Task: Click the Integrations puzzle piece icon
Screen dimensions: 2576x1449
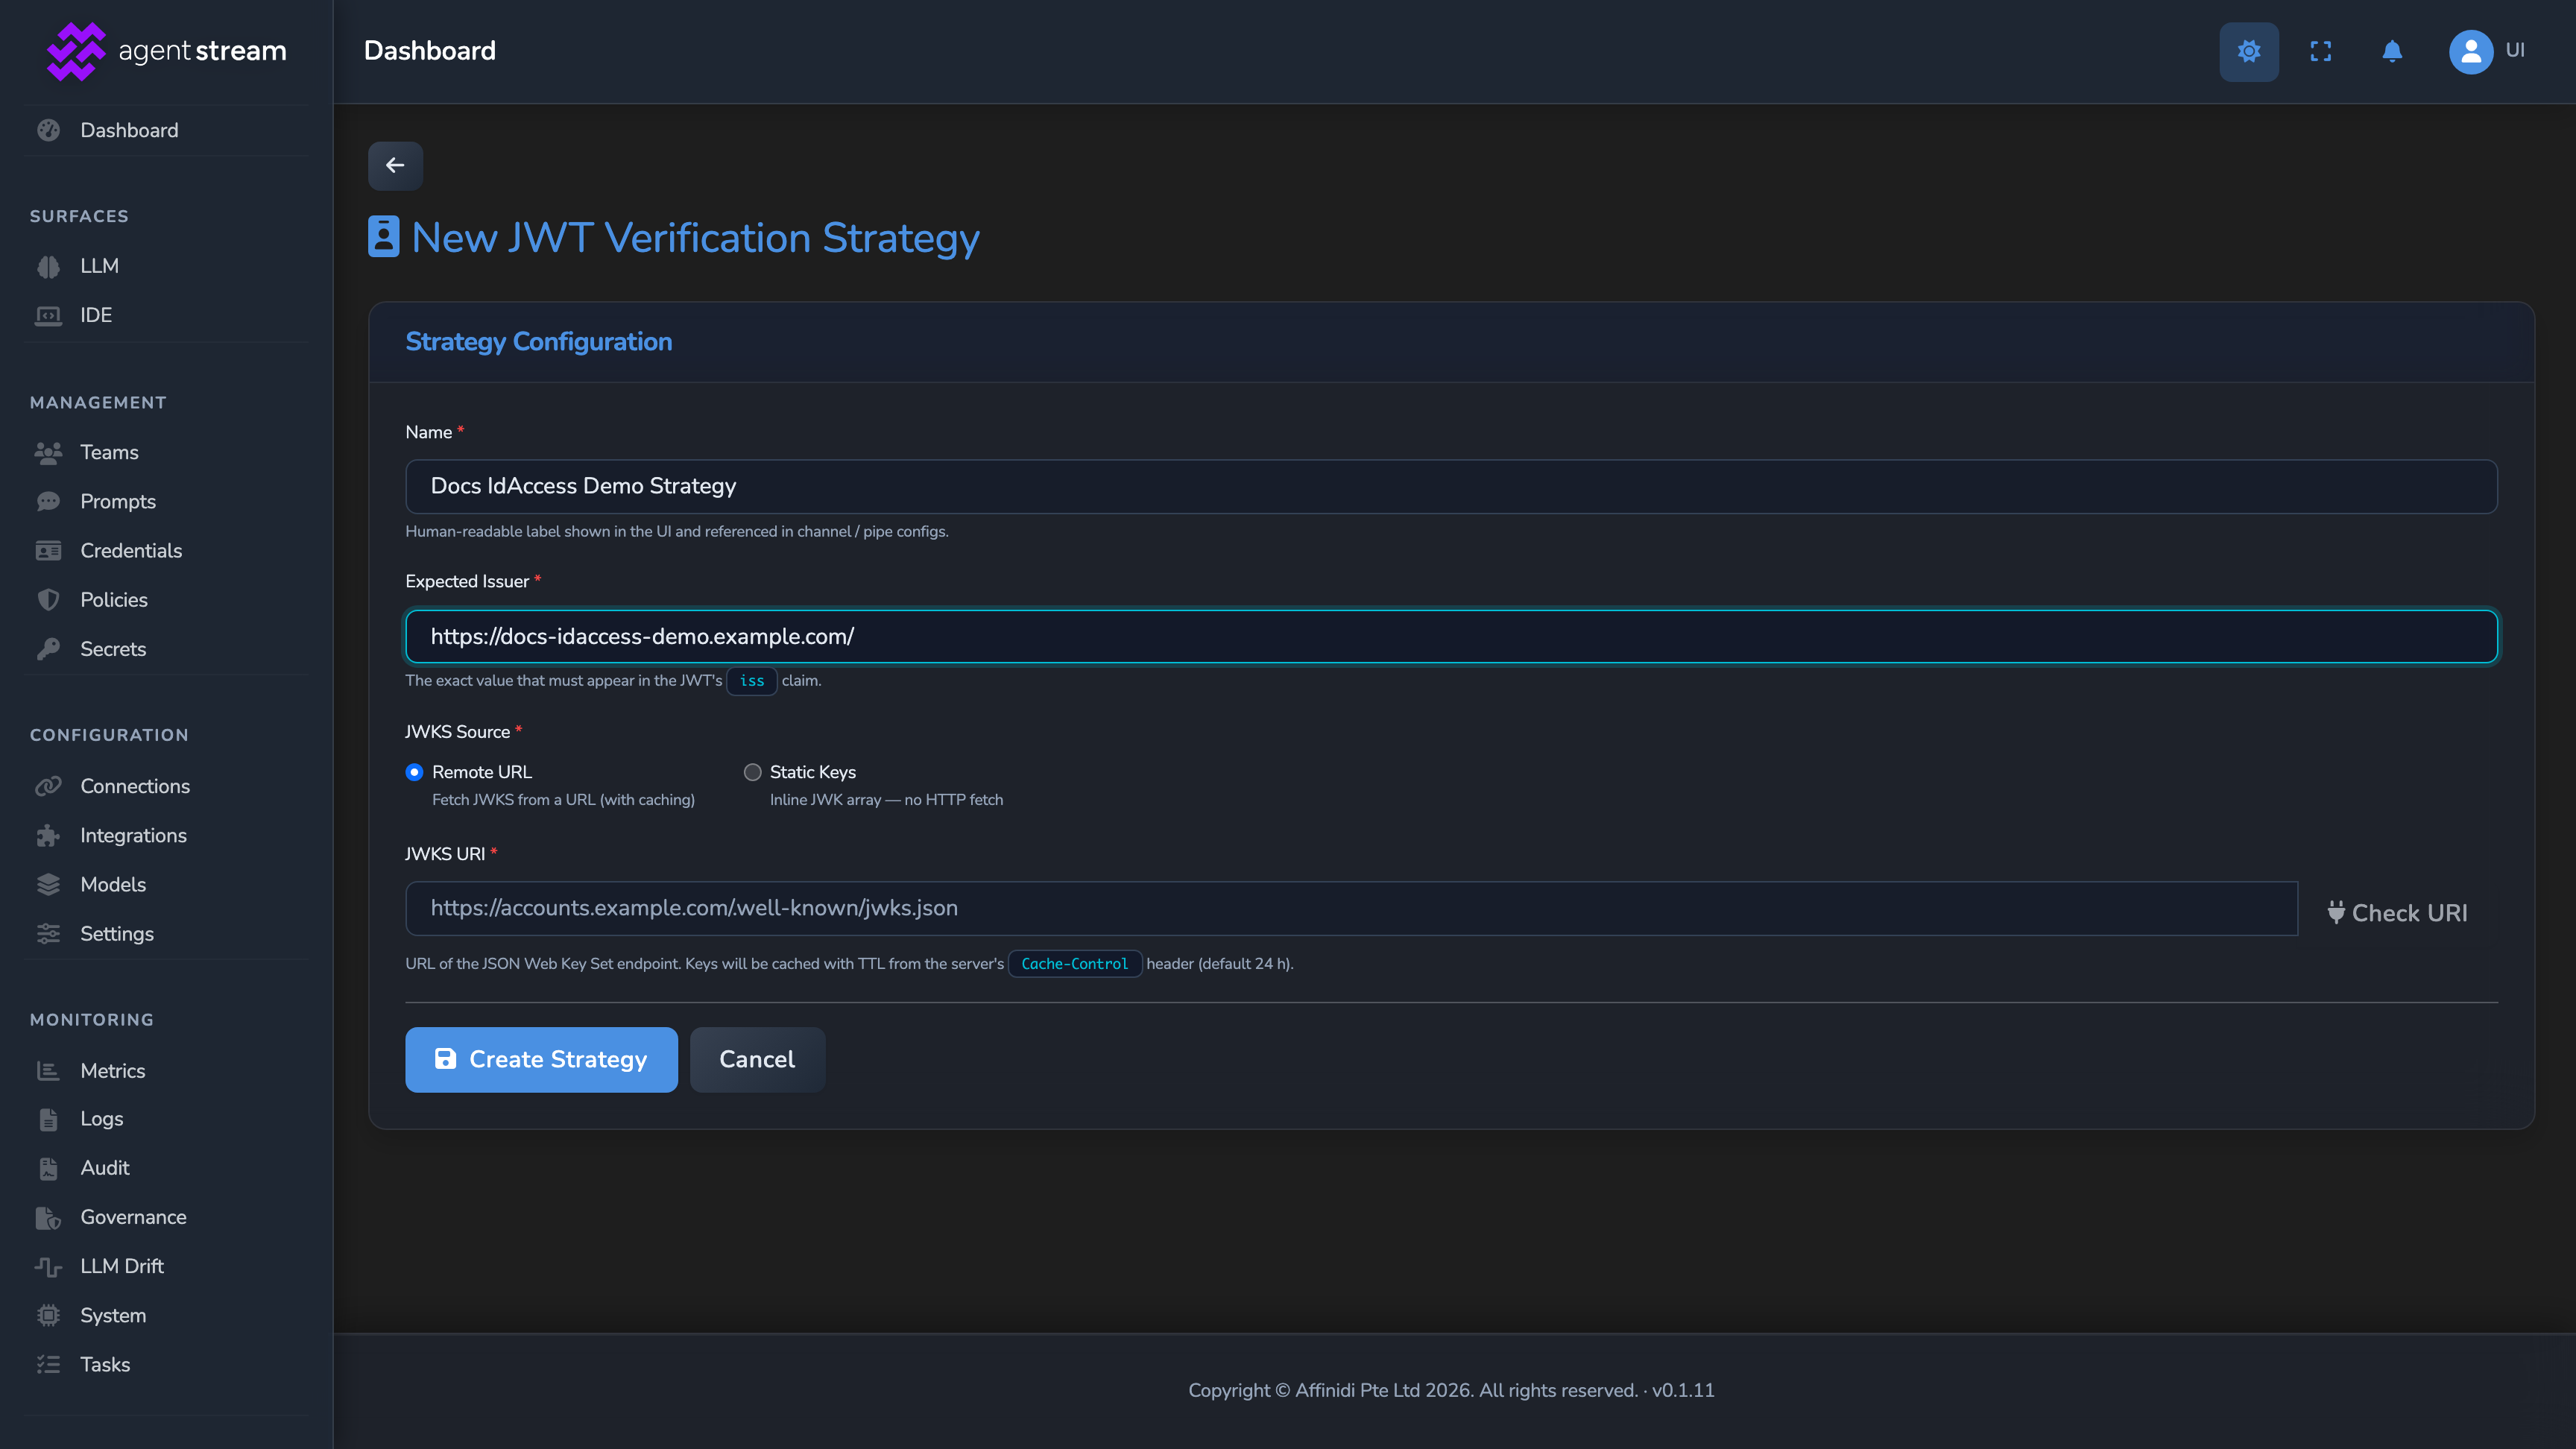Action: tap(48, 836)
